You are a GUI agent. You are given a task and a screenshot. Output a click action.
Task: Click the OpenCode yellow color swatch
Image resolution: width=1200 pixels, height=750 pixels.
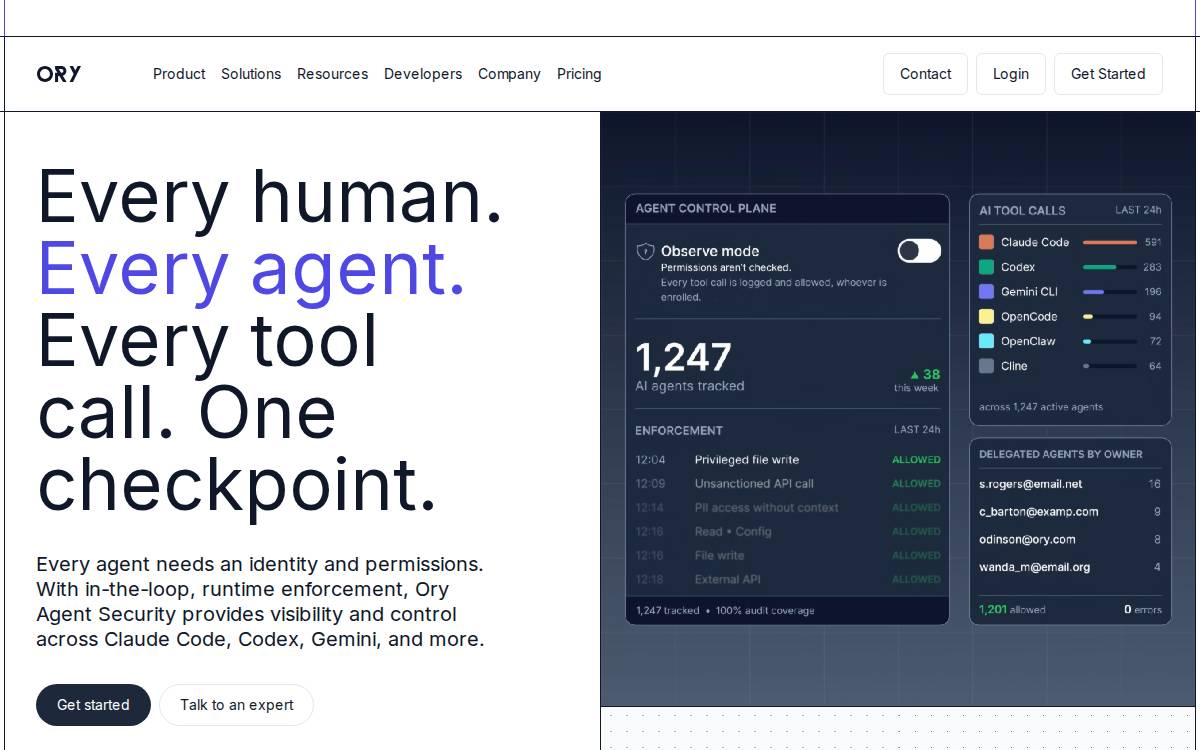coord(986,316)
